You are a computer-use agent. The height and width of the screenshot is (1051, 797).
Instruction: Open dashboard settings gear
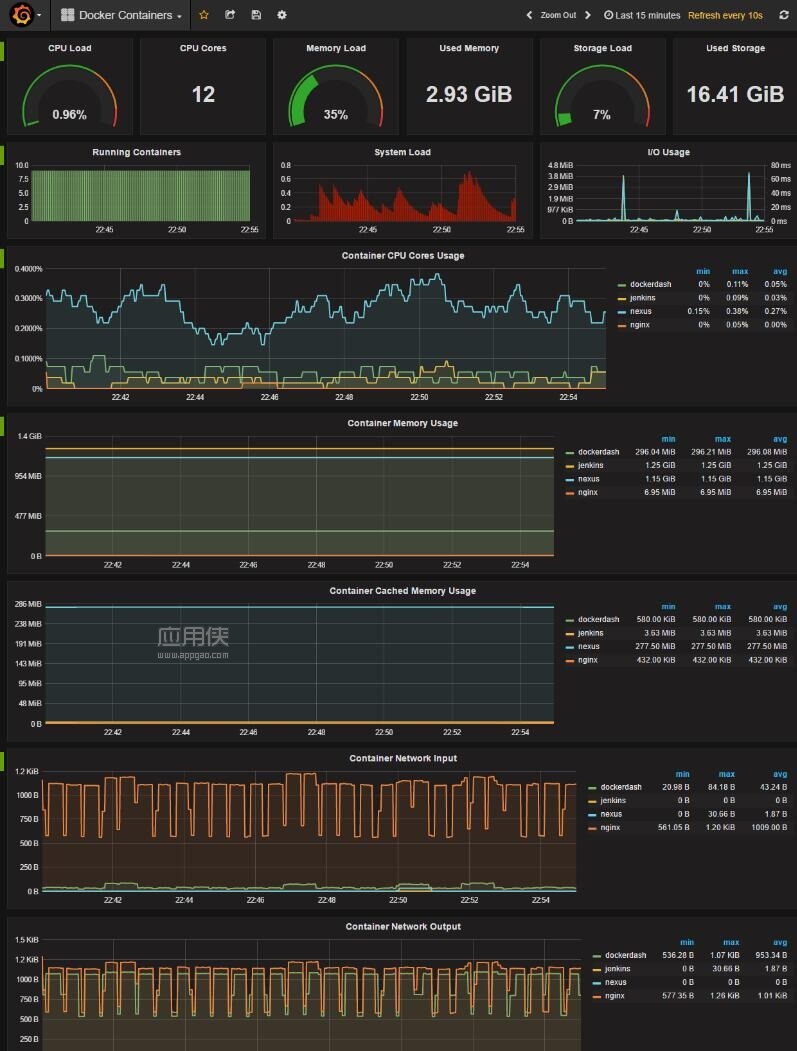tap(282, 15)
